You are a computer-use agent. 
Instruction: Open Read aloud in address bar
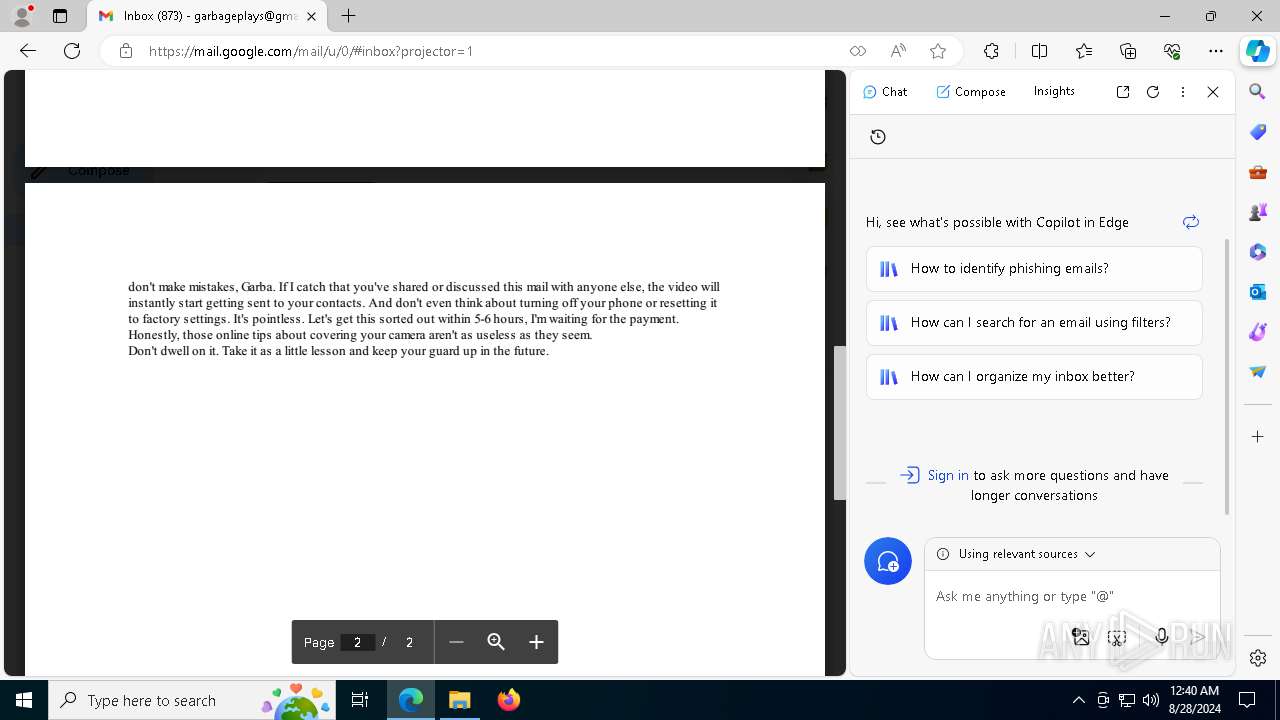click(898, 51)
